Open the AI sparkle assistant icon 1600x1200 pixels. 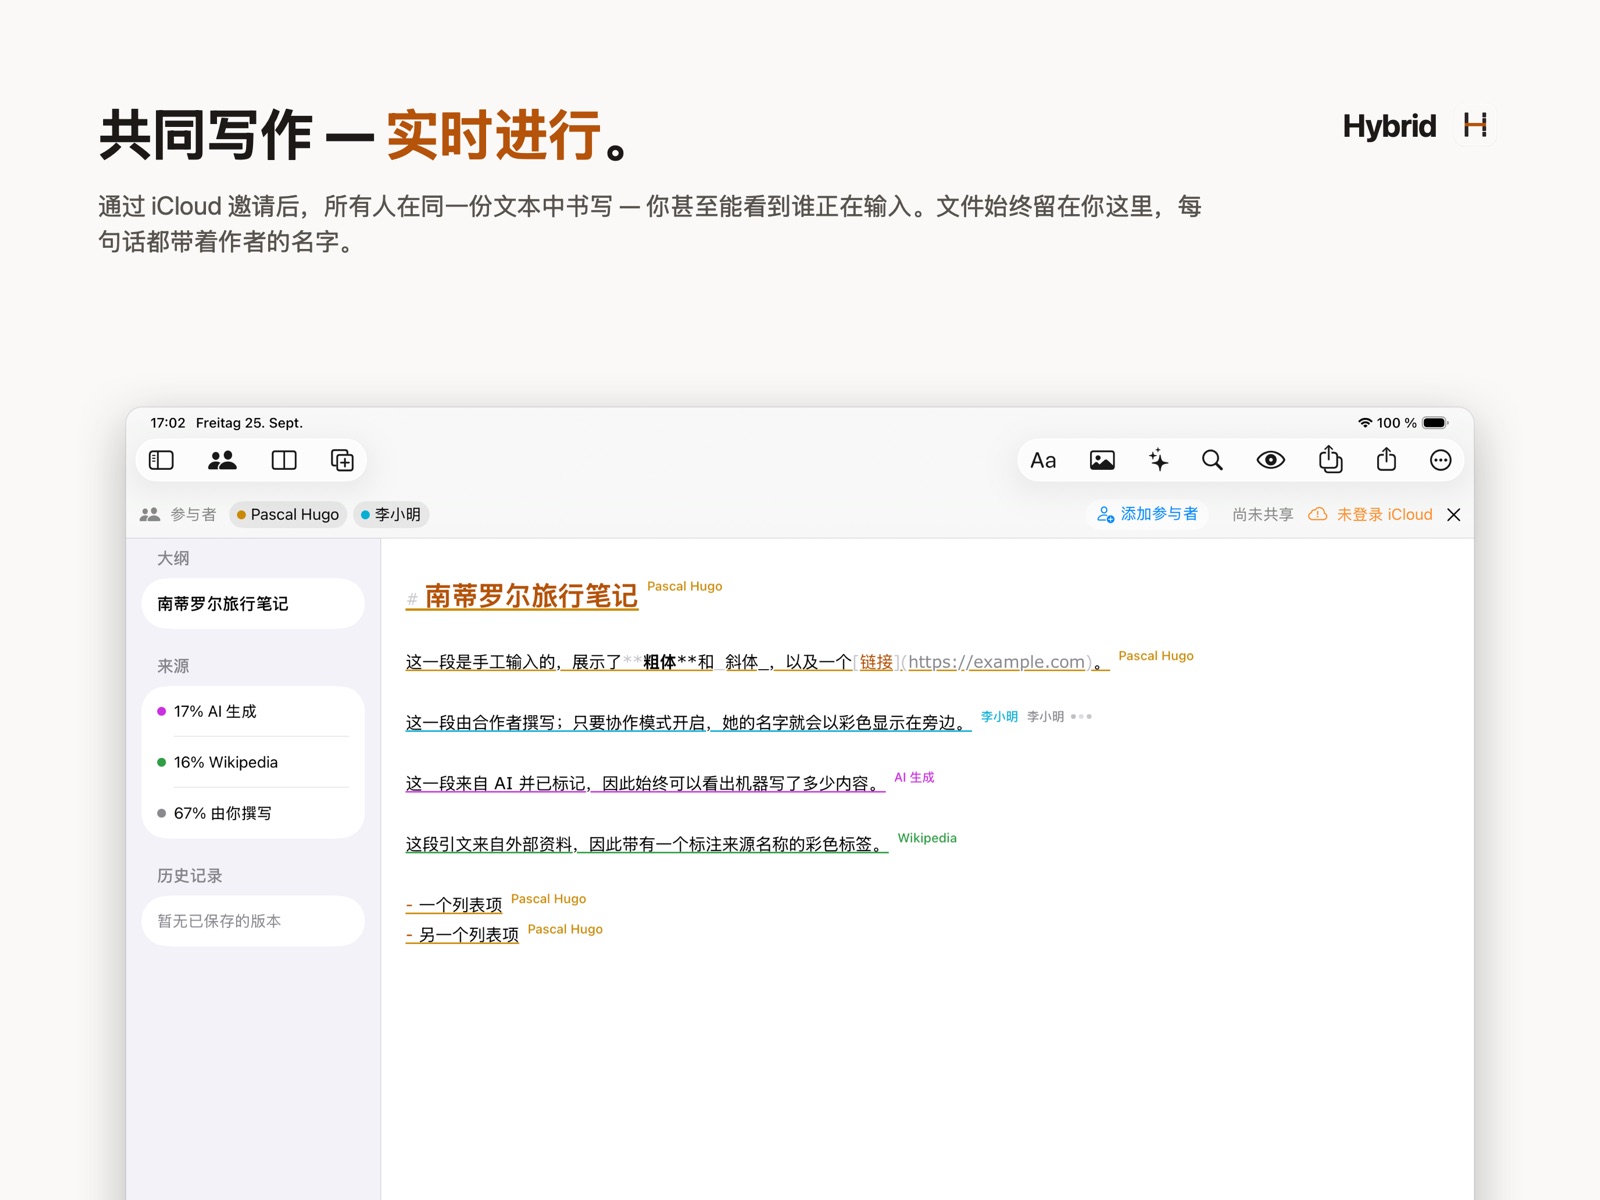(1158, 460)
